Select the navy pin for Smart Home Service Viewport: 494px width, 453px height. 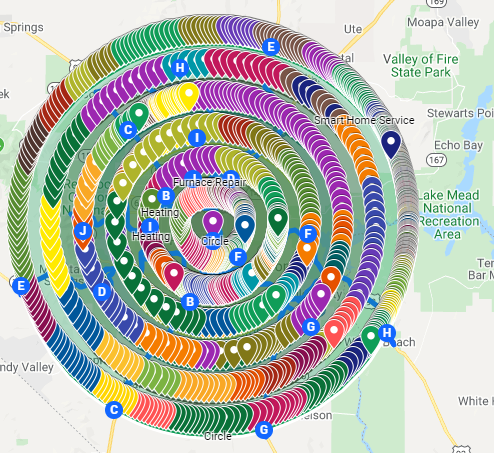point(391,144)
